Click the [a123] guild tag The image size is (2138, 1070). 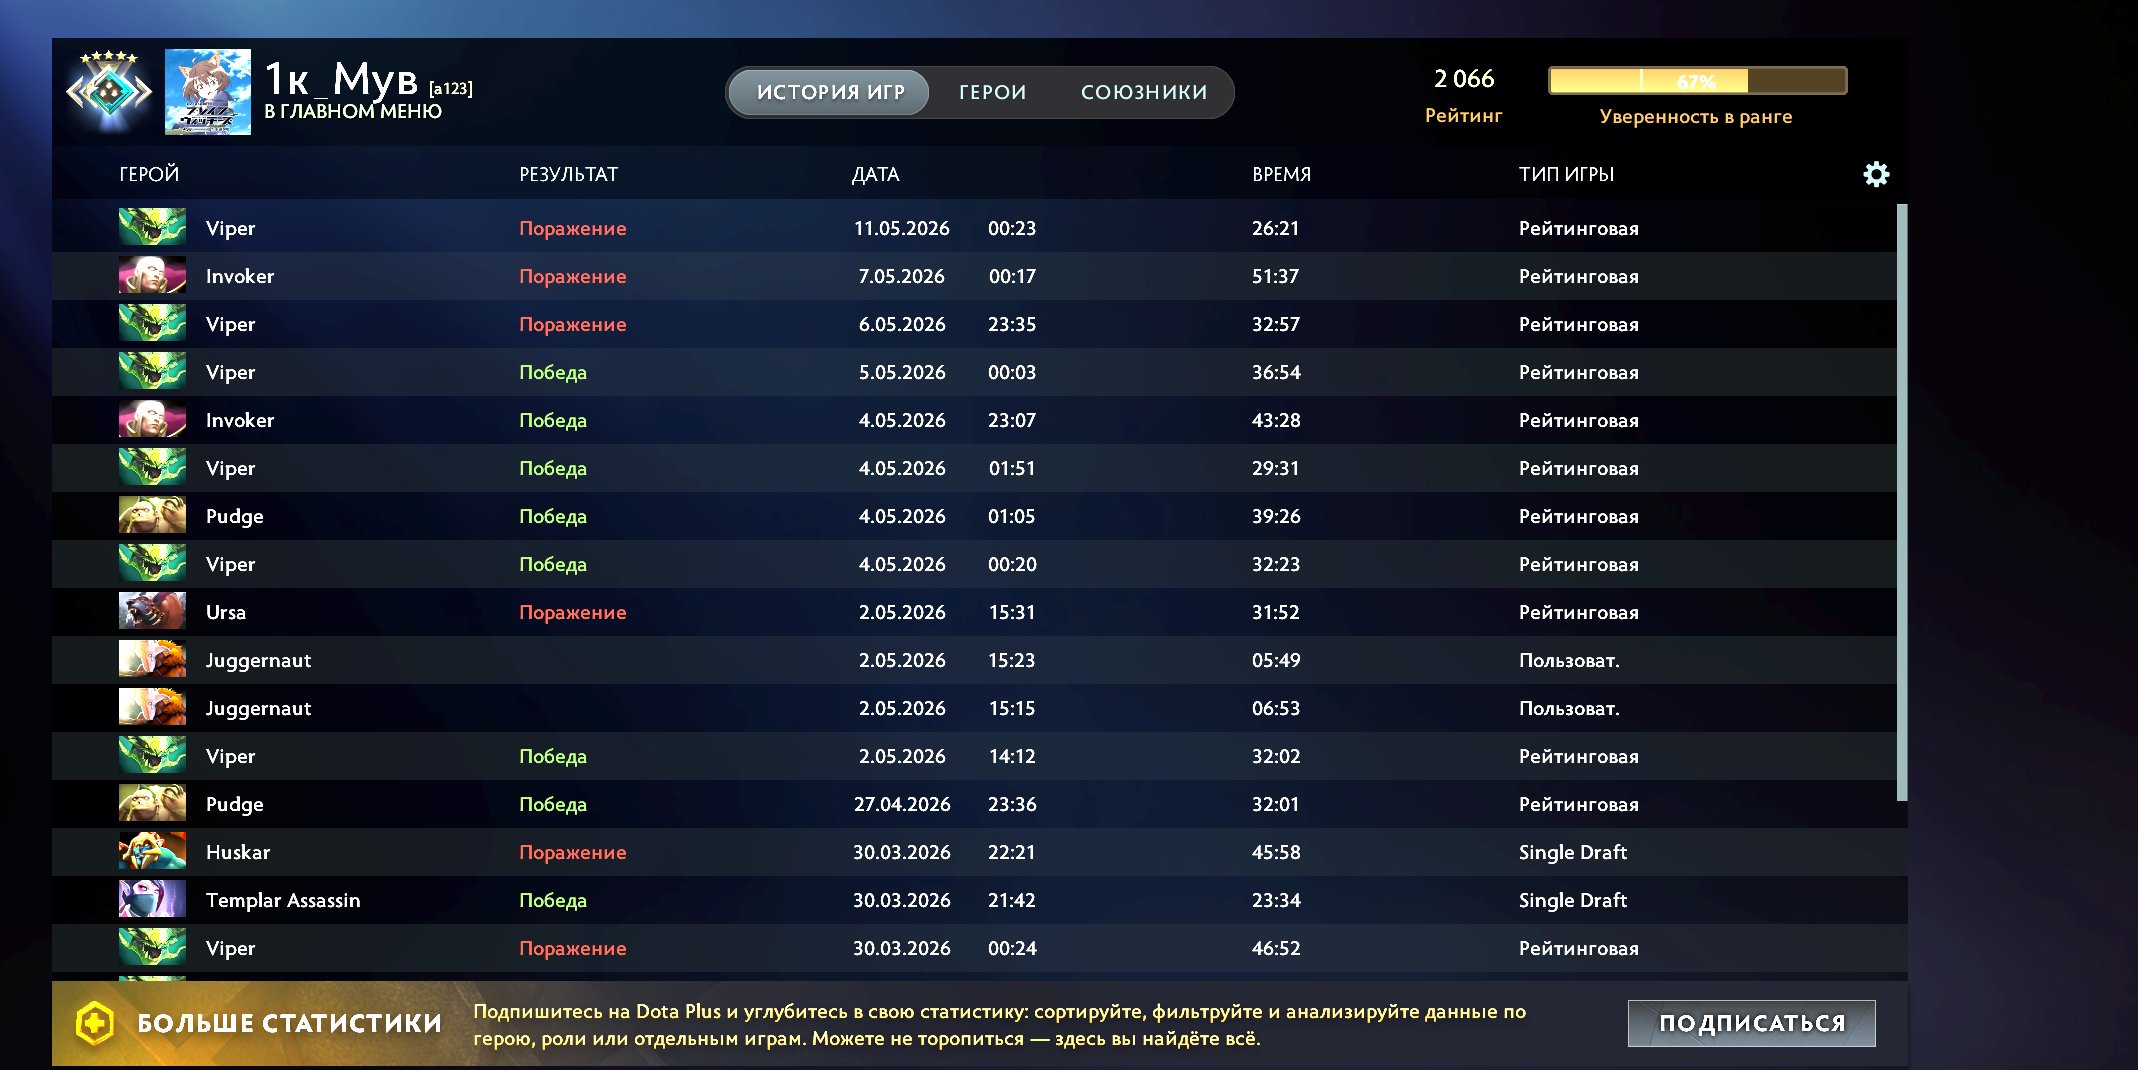pos(450,88)
